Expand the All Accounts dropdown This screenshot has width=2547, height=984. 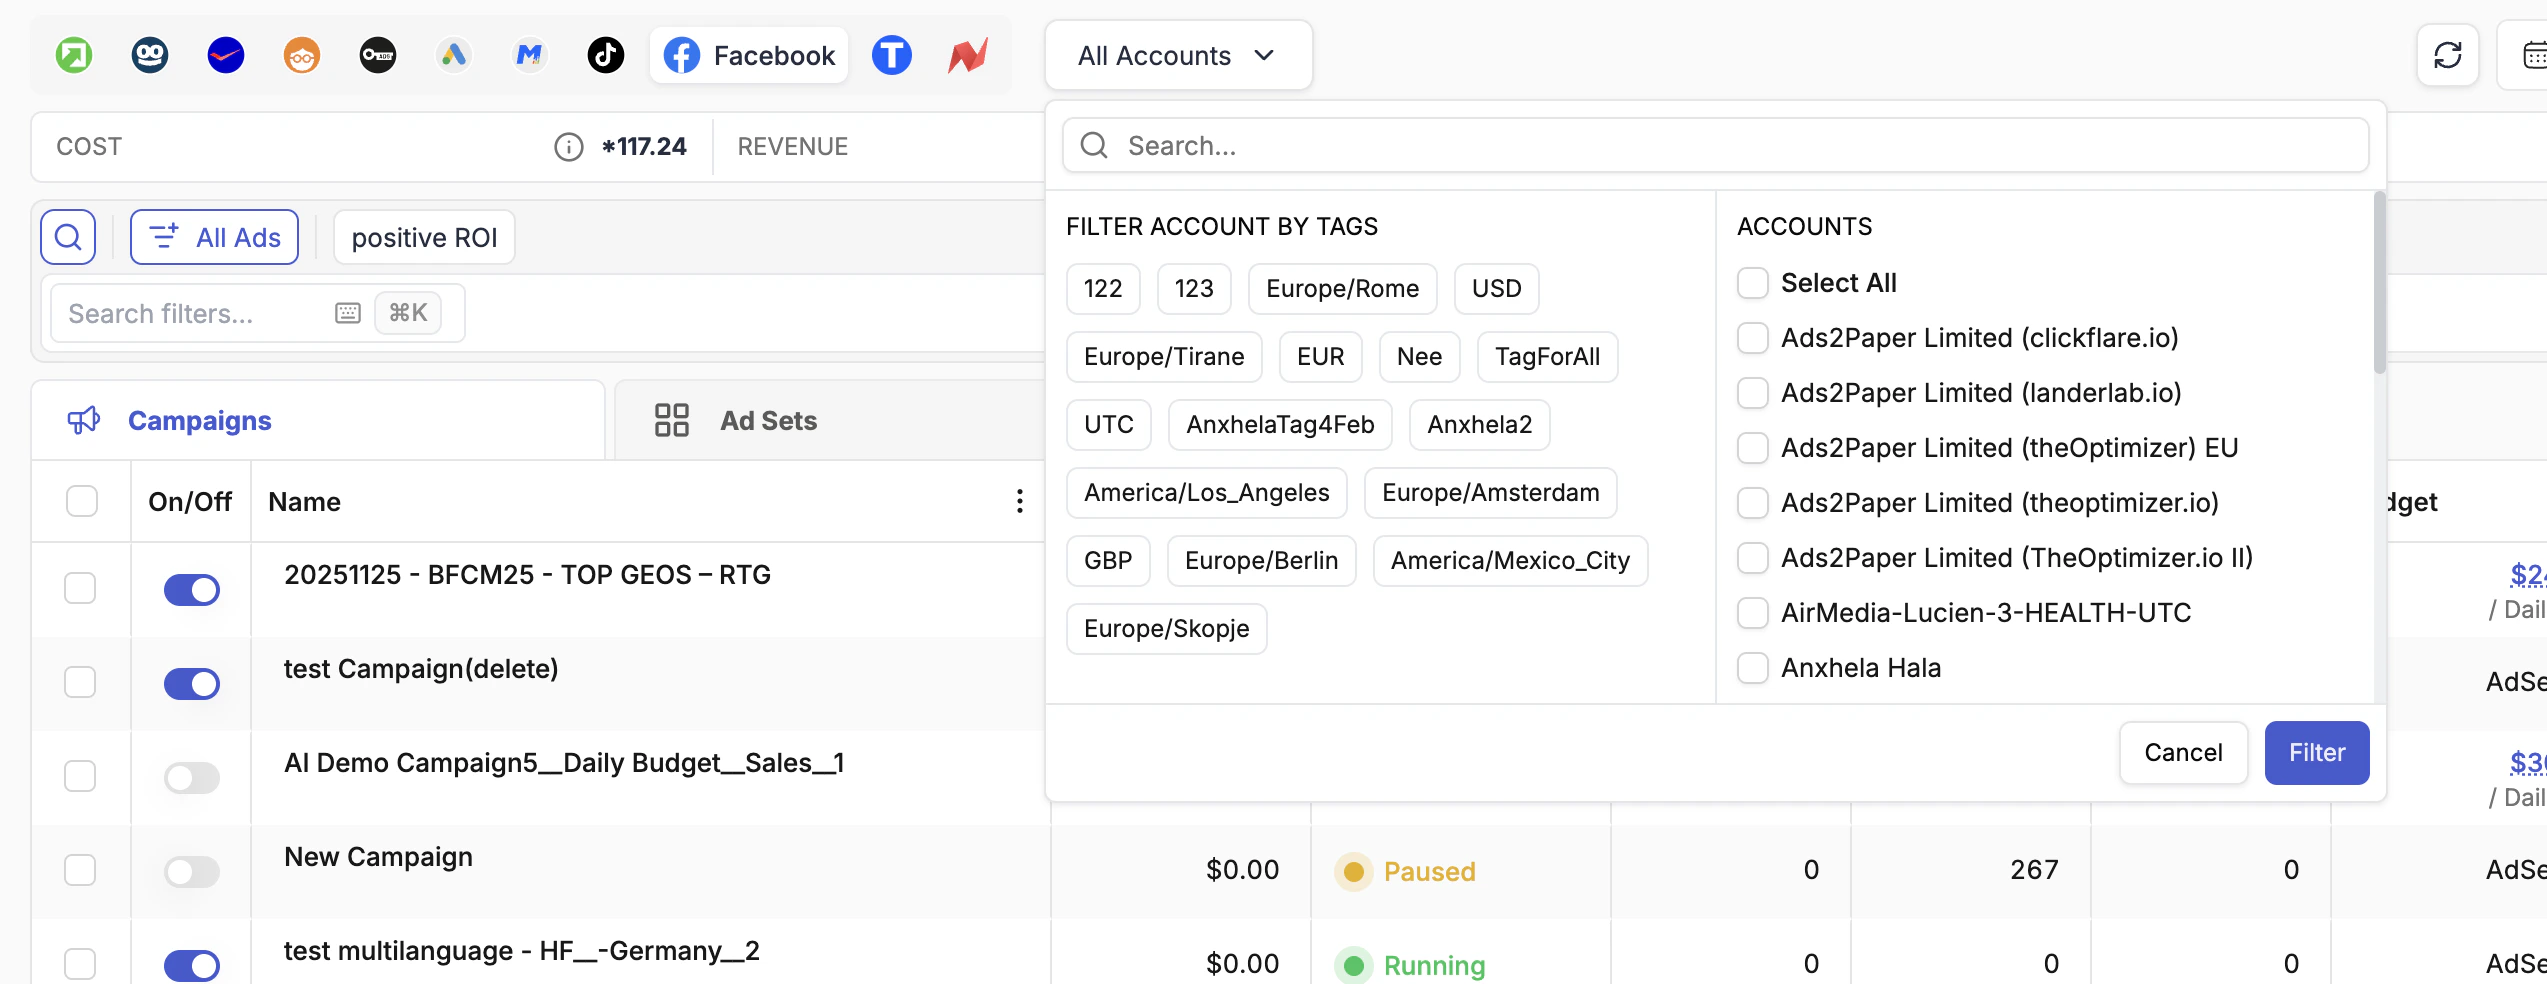[x=1178, y=56]
